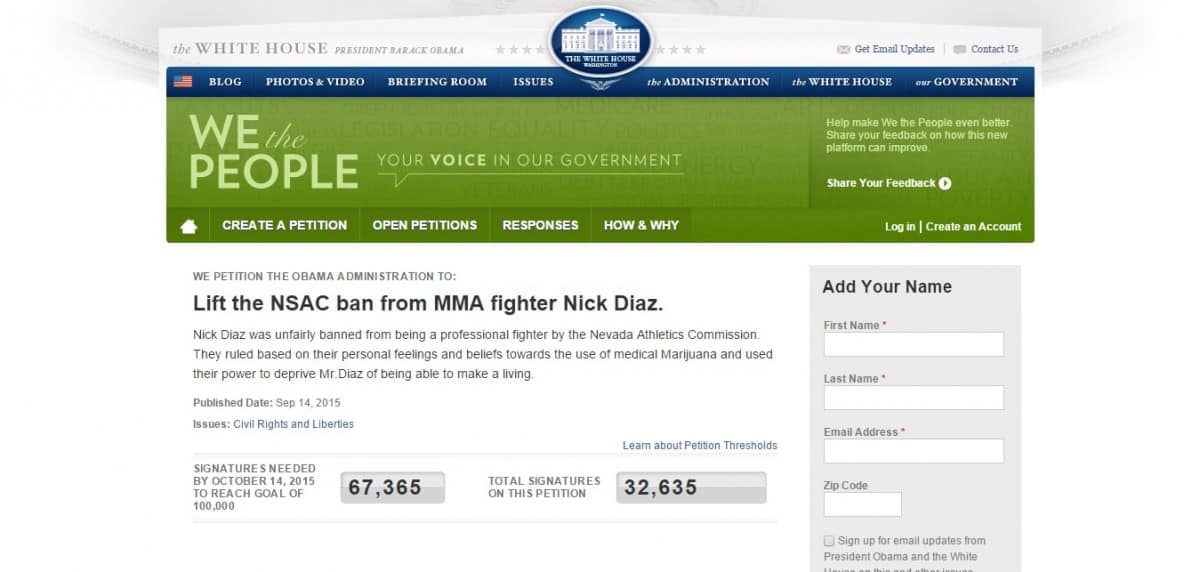Go to the Responses tab
The image size is (1200, 572).
541,225
